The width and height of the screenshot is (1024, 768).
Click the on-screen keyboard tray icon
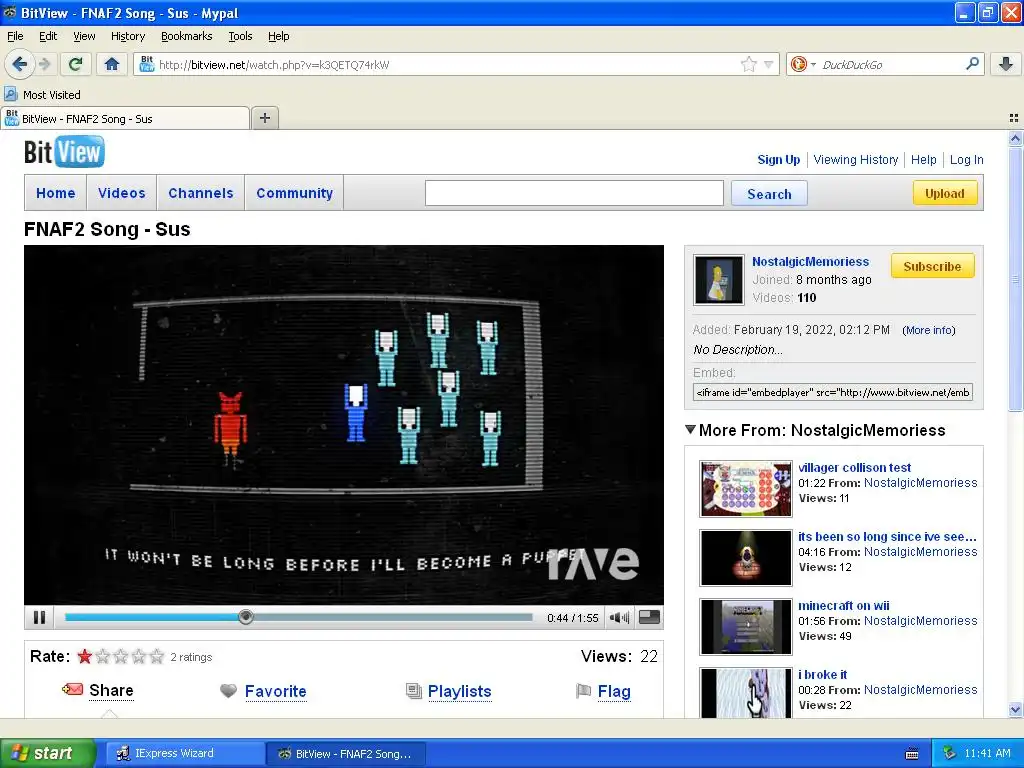pyautogui.click(x=912, y=754)
